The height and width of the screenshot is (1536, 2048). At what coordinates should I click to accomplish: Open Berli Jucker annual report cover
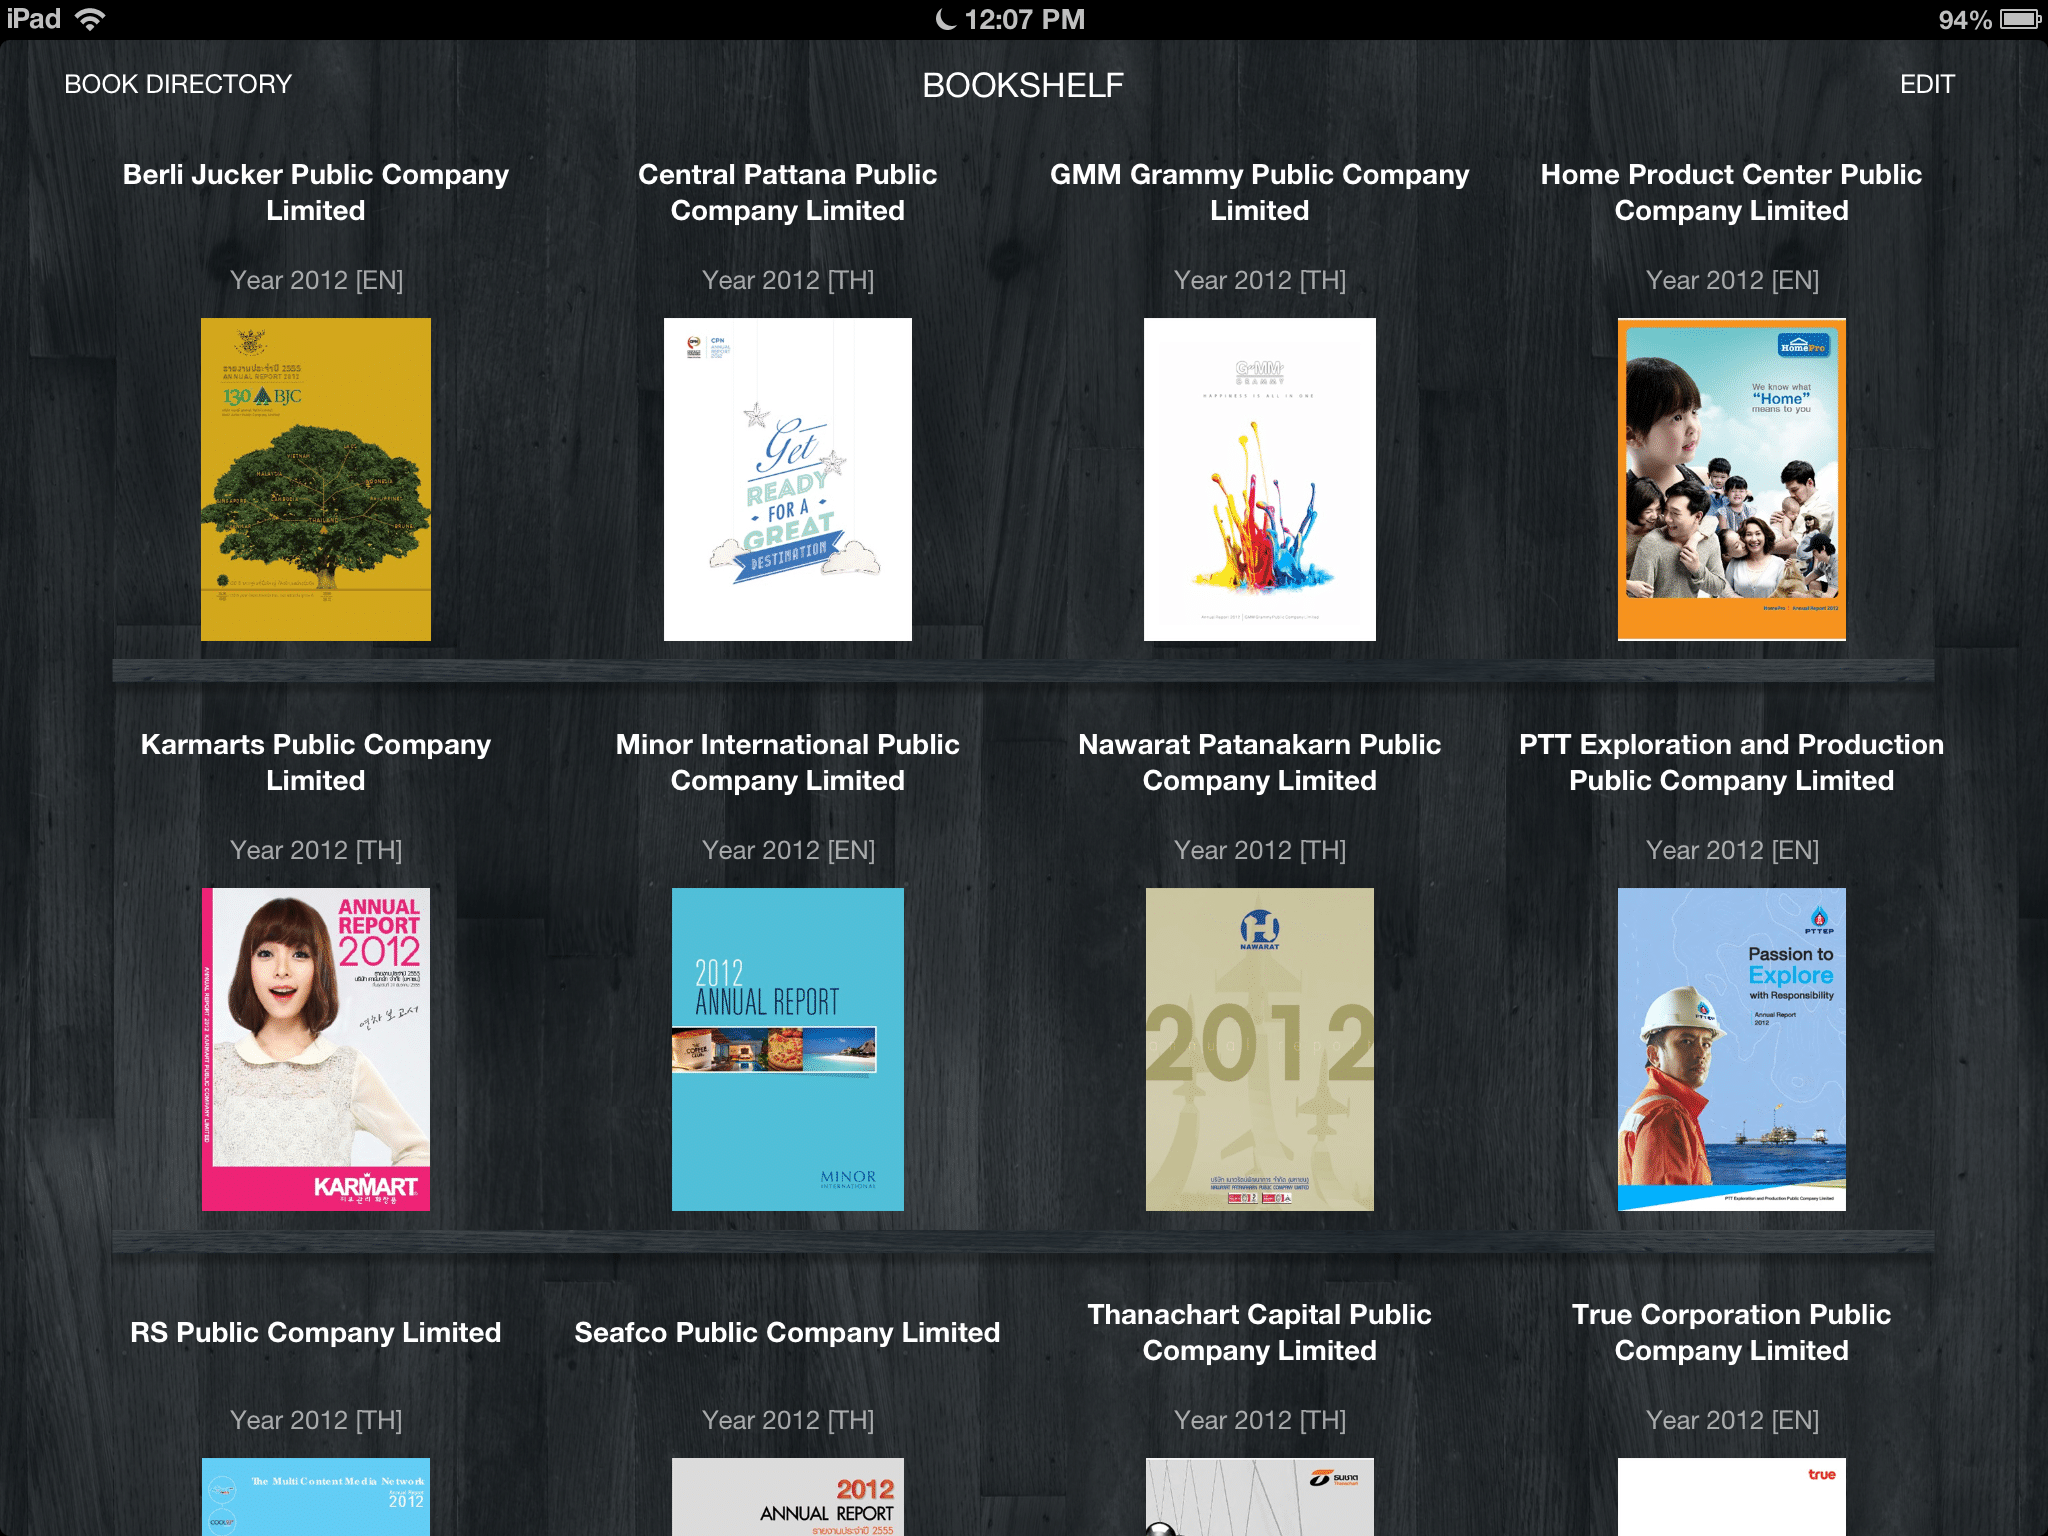pyautogui.click(x=316, y=479)
